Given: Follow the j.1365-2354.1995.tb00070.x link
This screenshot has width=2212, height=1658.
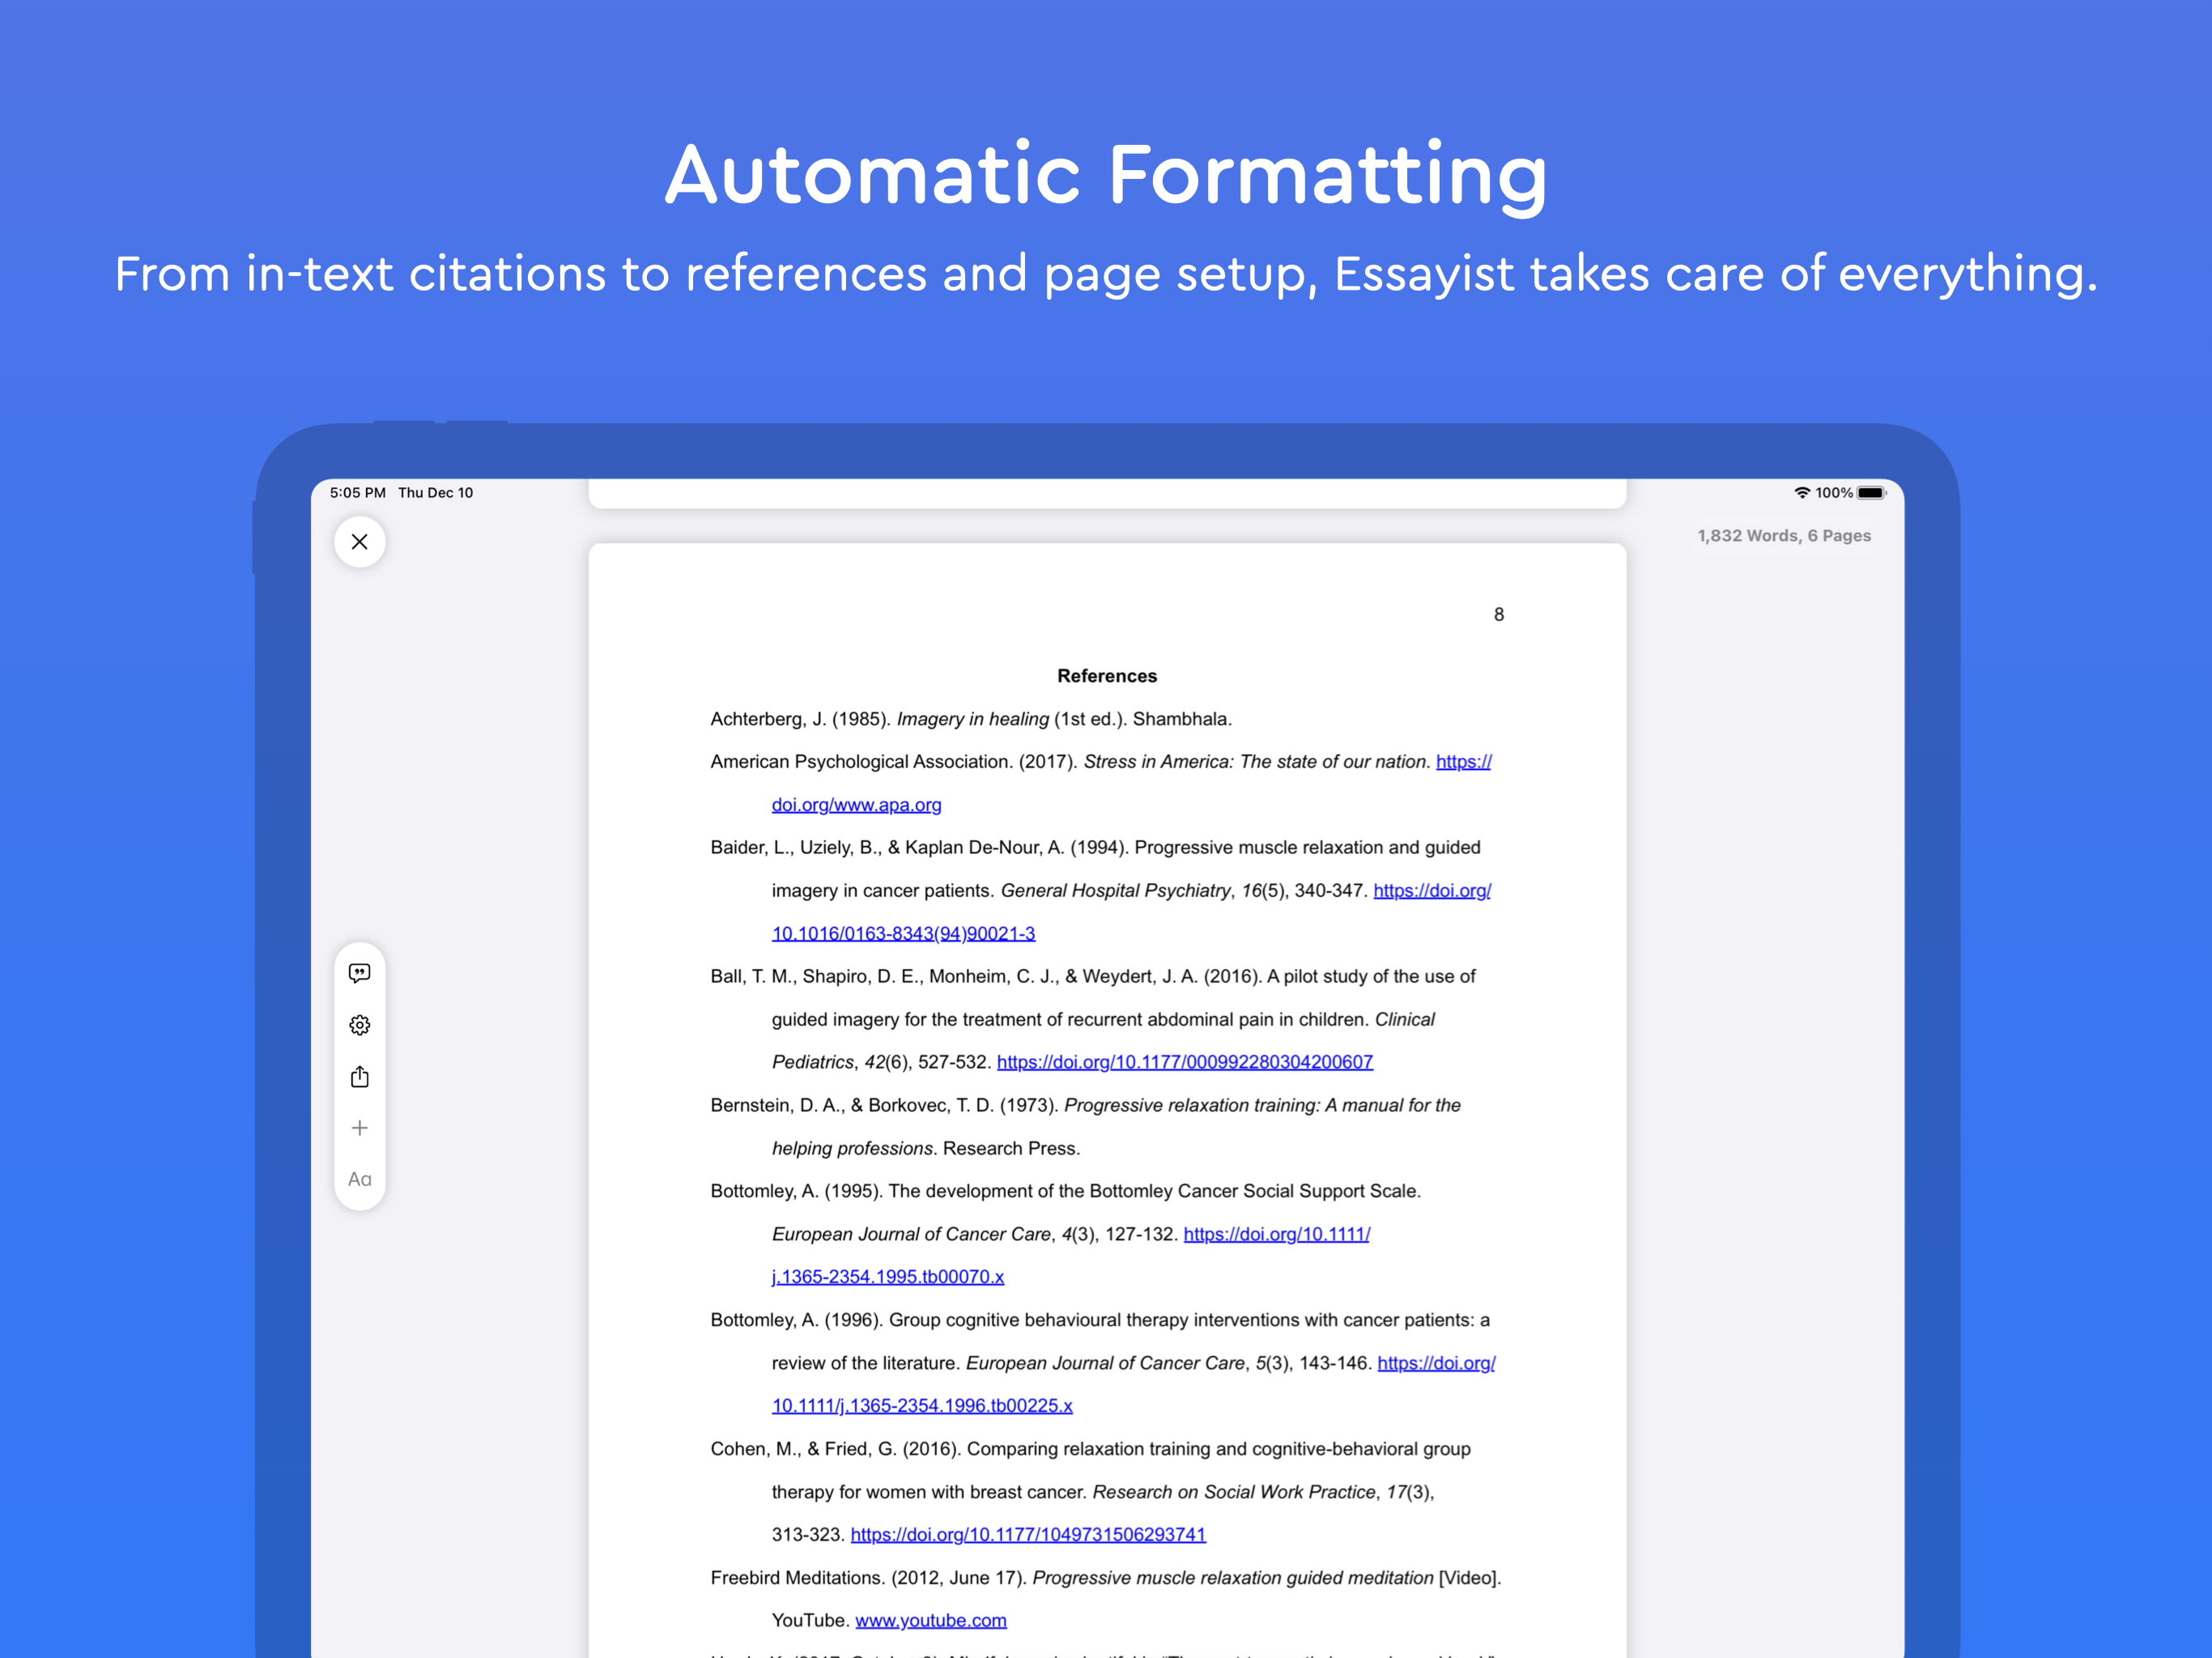Looking at the screenshot, I should click(887, 1277).
